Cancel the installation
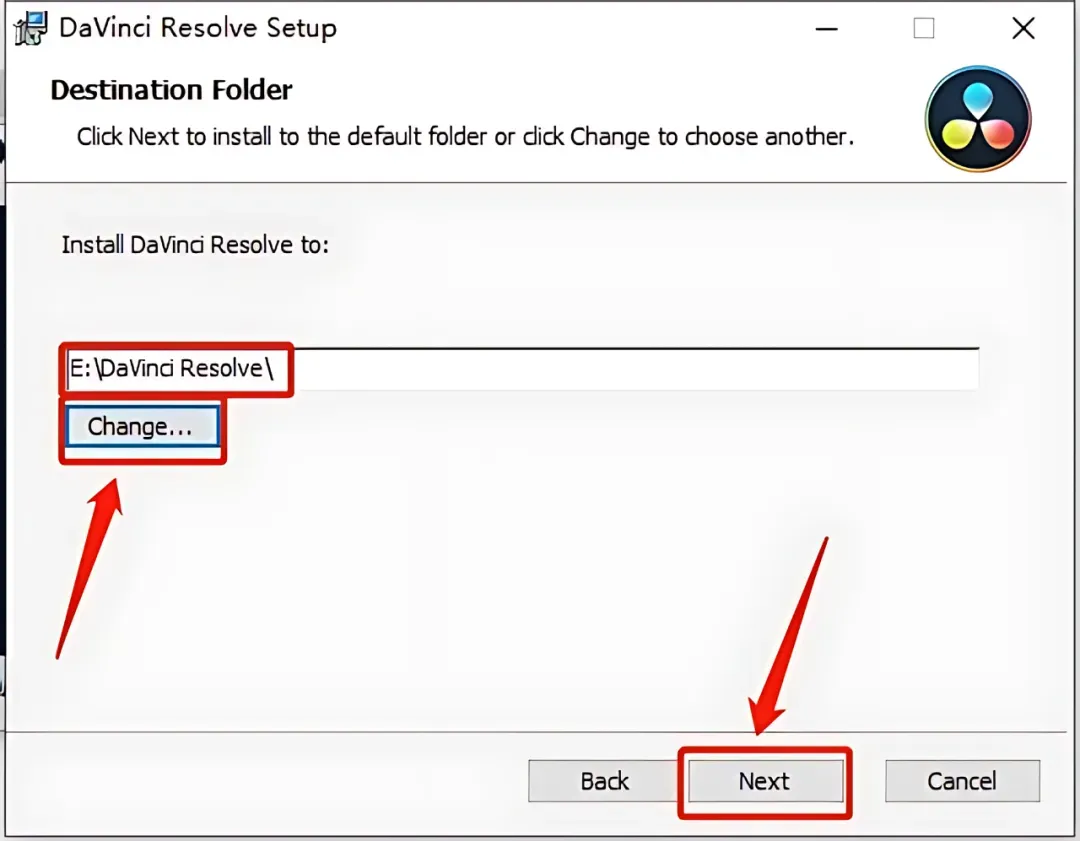Image resolution: width=1080 pixels, height=841 pixels. pyautogui.click(x=962, y=781)
